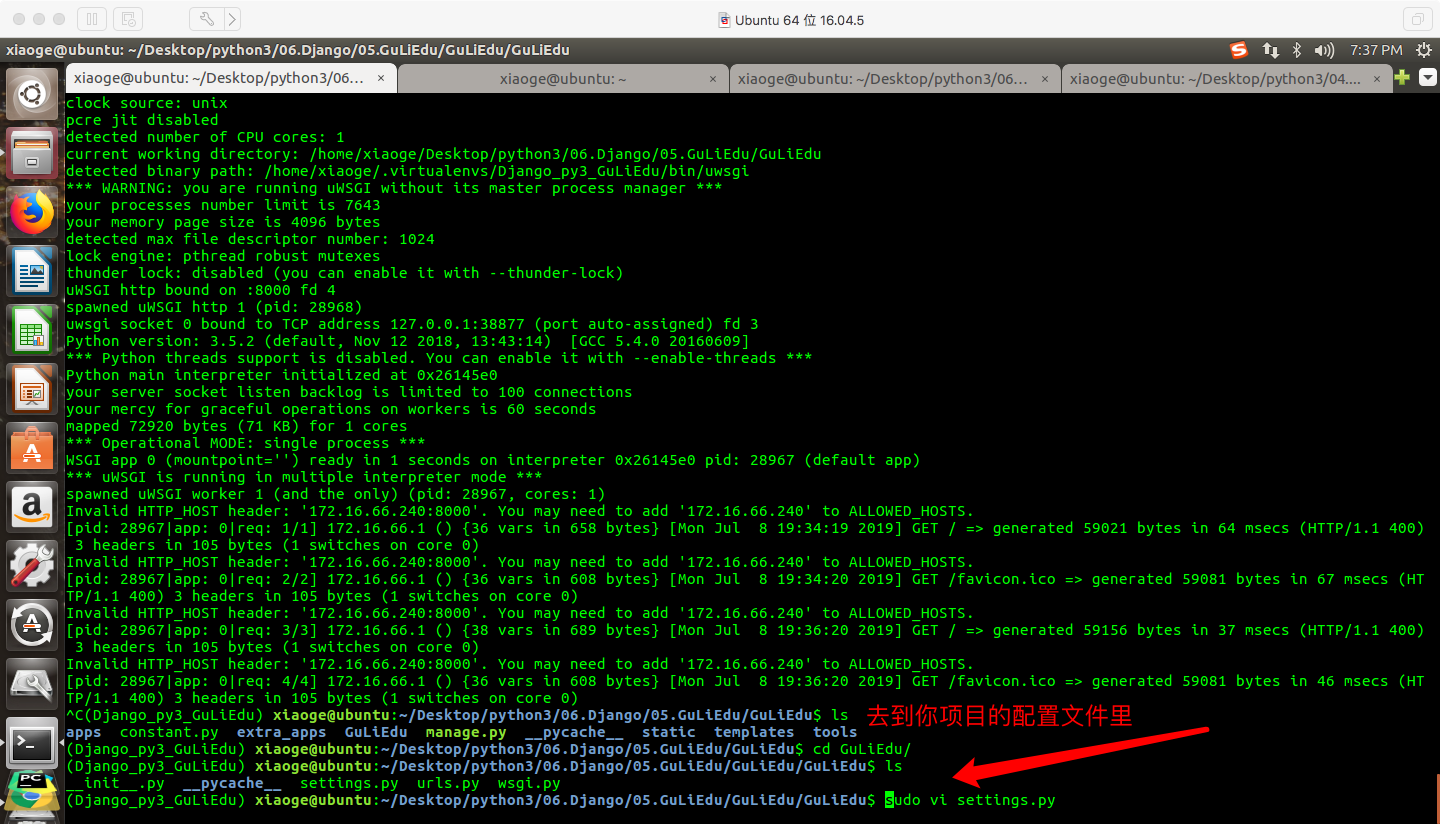Click the 'templates' directory name
This screenshot has width=1440, height=824.
(754, 732)
